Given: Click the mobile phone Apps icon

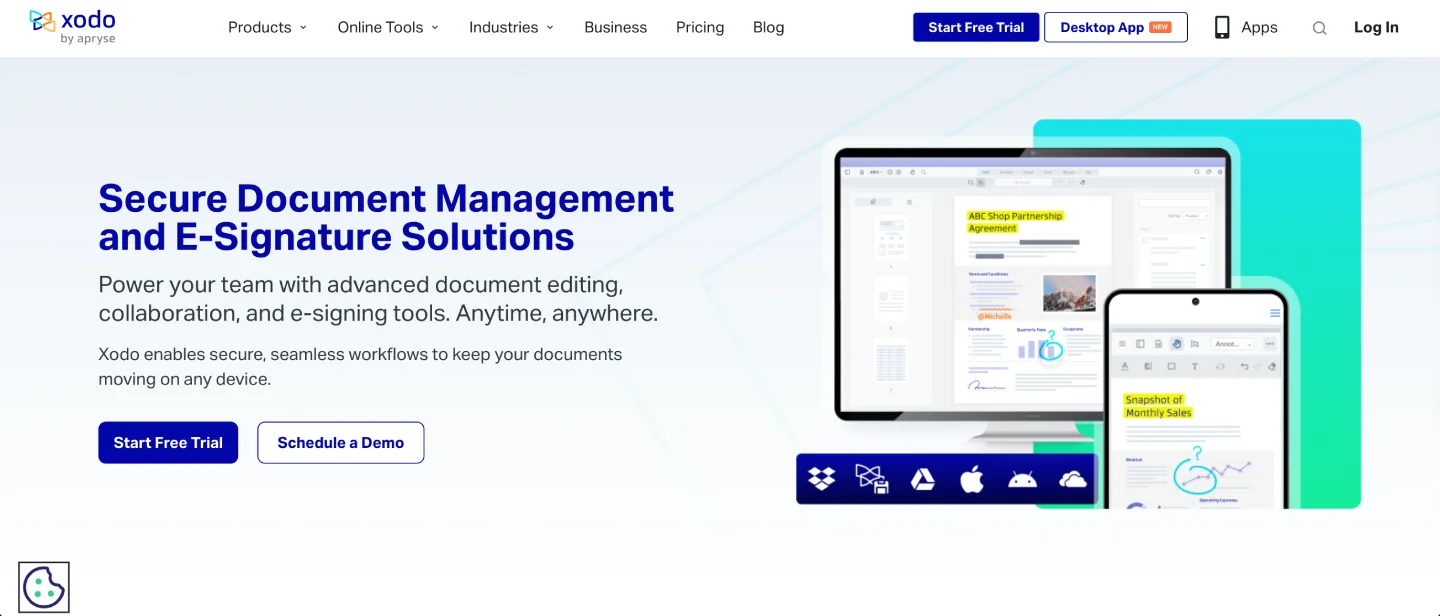Looking at the screenshot, I should click(x=1222, y=27).
